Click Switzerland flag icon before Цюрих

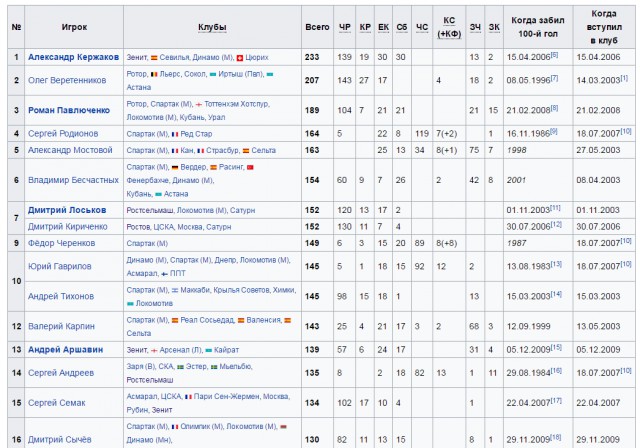click(240, 58)
